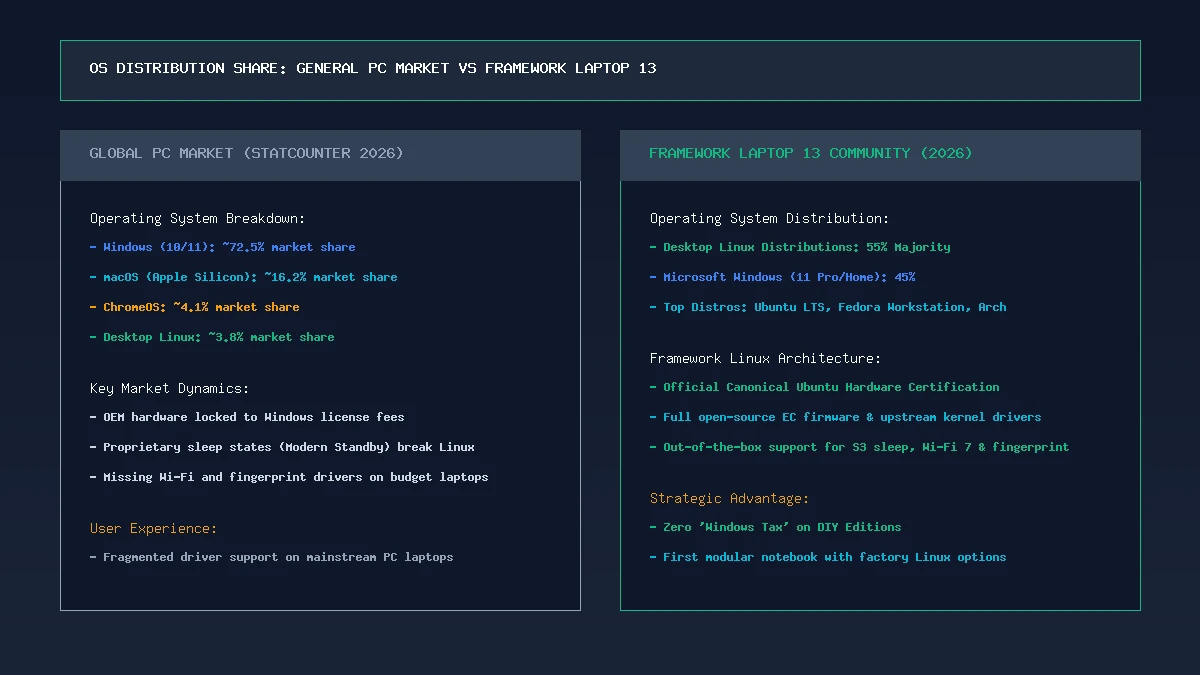Click the 'Strategic Advantage:' heading

[729, 498]
